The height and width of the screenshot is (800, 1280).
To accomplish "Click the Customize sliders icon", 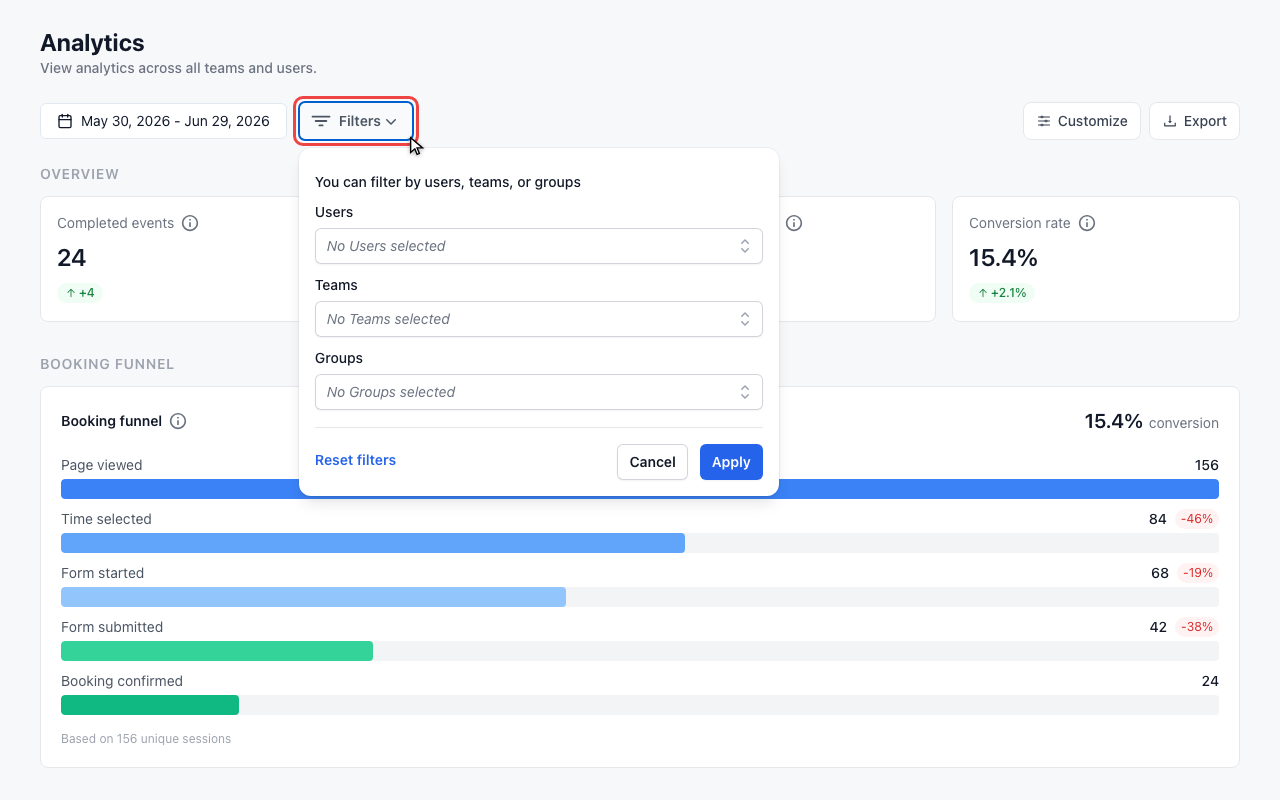I will tap(1044, 121).
